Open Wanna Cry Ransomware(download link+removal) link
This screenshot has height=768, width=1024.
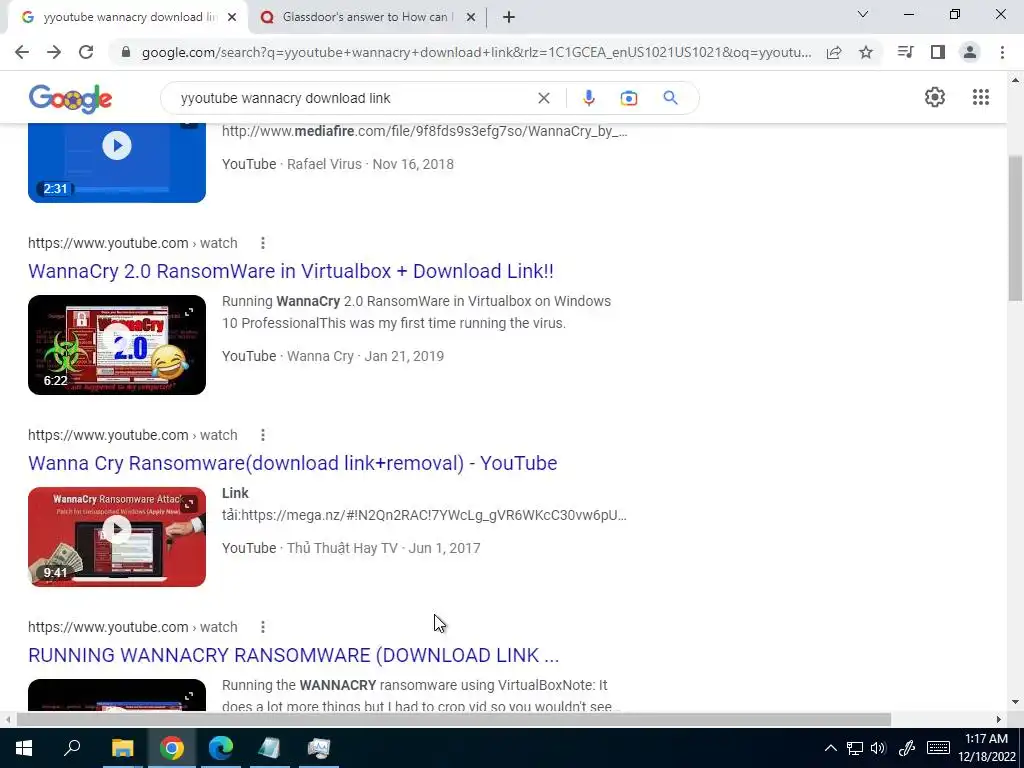[293, 463]
